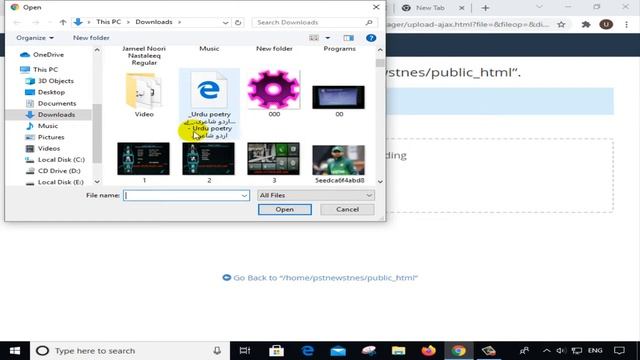The width and height of the screenshot is (640, 360).
Task: Open the dialog help icon
Action: [371, 38]
